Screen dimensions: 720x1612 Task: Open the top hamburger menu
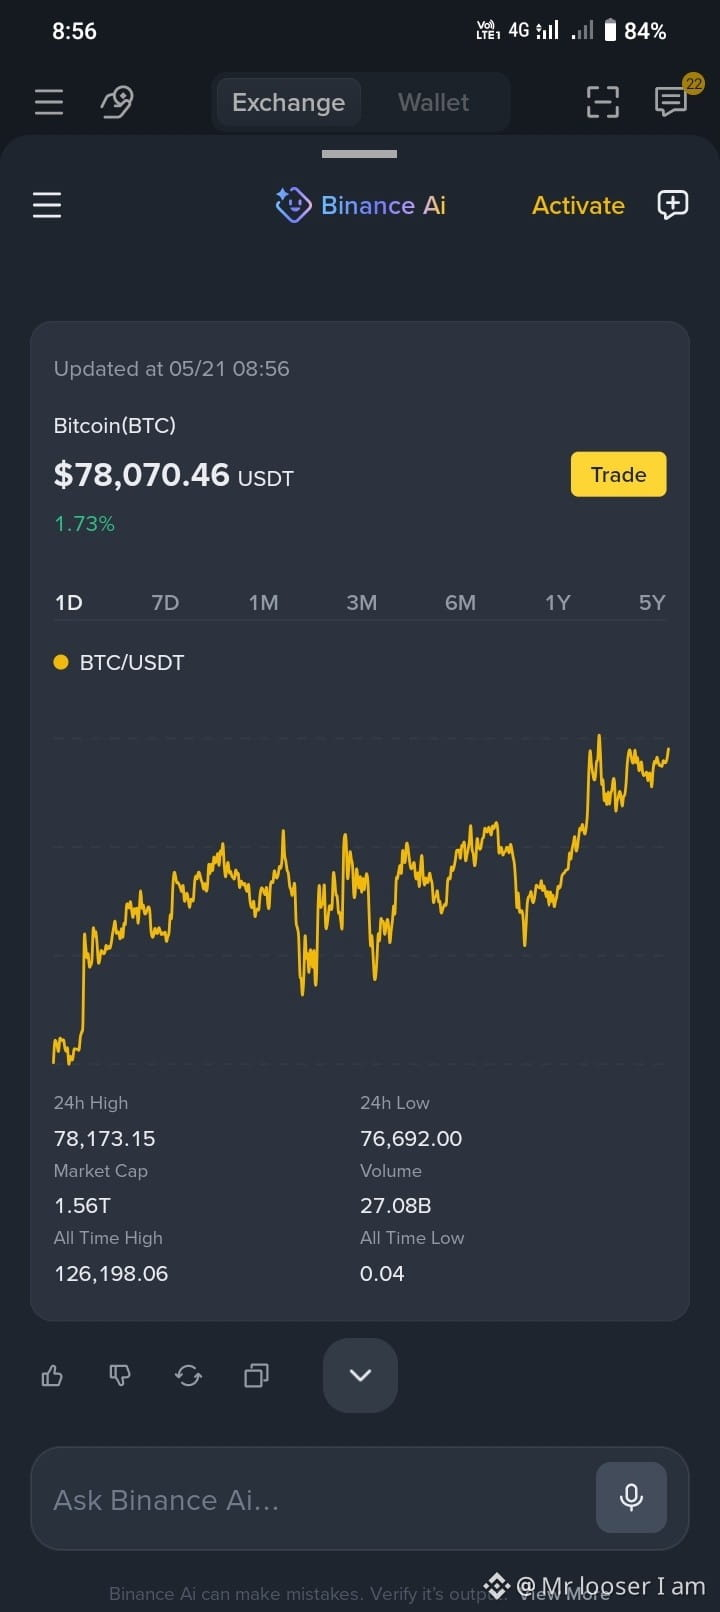(x=48, y=102)
